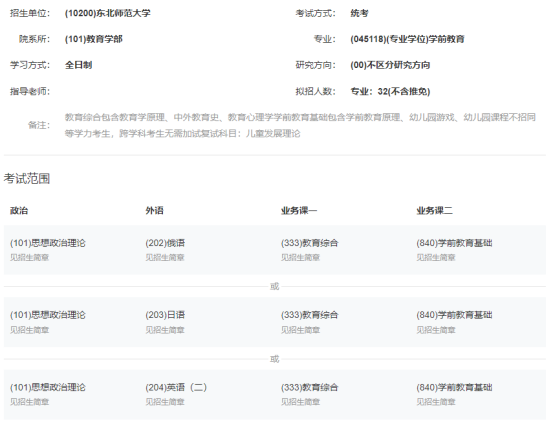554x428 pixels.
Task: Click the 业务课二 column header
Action: tap(434, 211)
